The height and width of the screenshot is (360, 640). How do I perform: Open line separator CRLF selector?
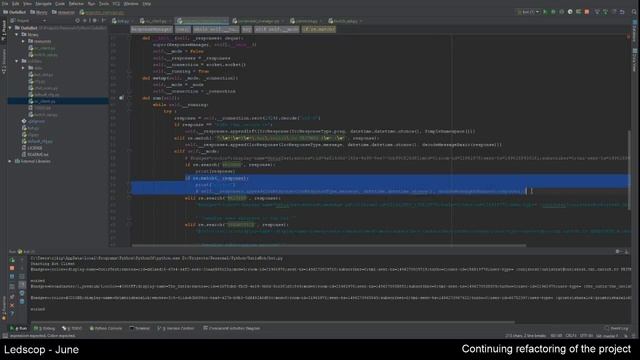(571, 336)
